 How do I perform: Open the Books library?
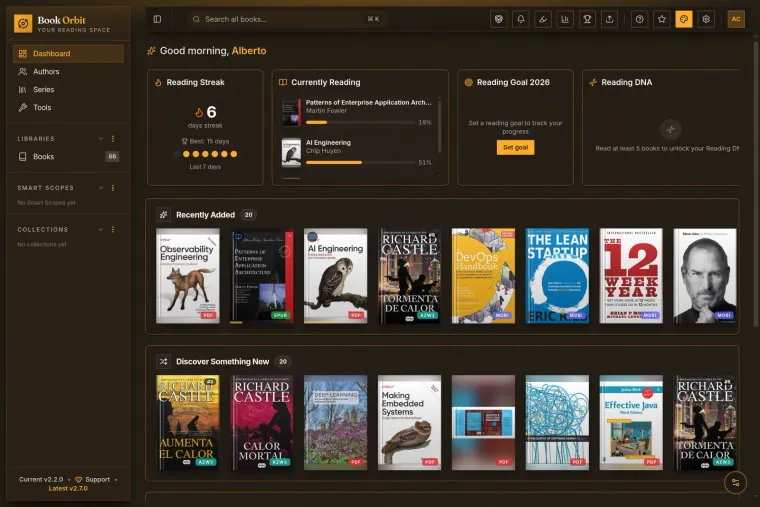tap(68, 157)
